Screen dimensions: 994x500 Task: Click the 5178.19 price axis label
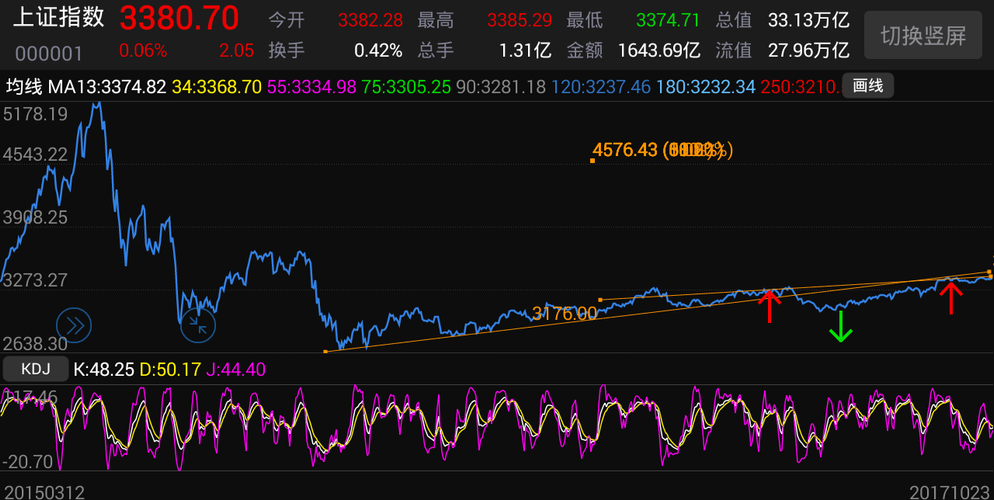click(x=35, y=114)
